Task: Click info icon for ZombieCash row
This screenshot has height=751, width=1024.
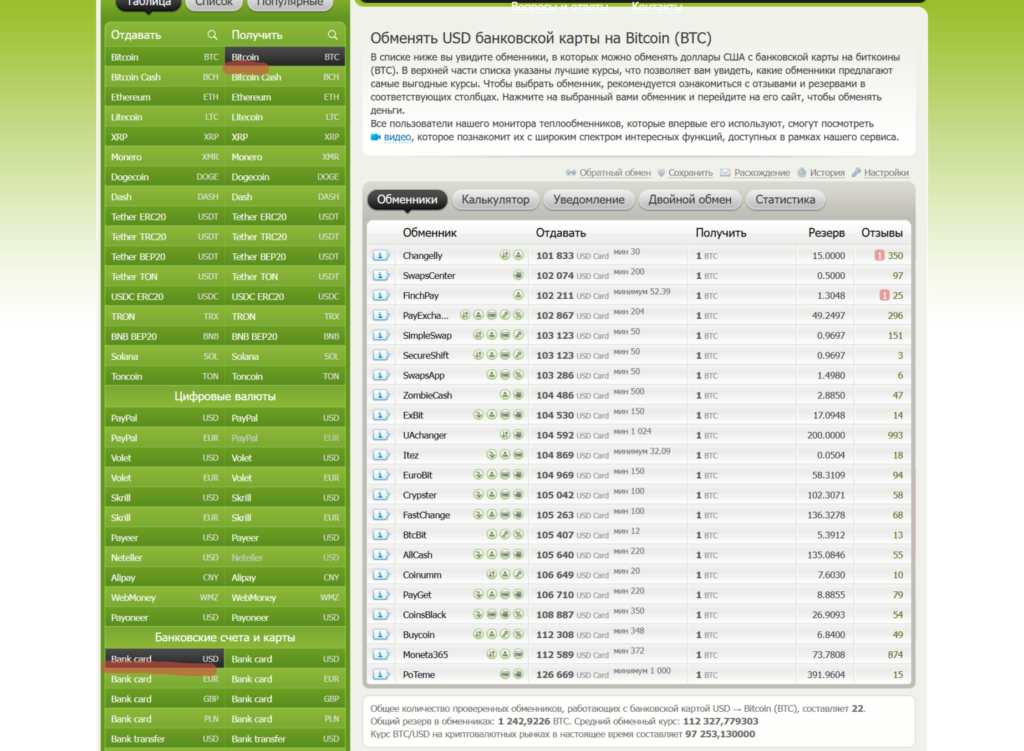Action: pyautogui.click(x=381, y=395)
